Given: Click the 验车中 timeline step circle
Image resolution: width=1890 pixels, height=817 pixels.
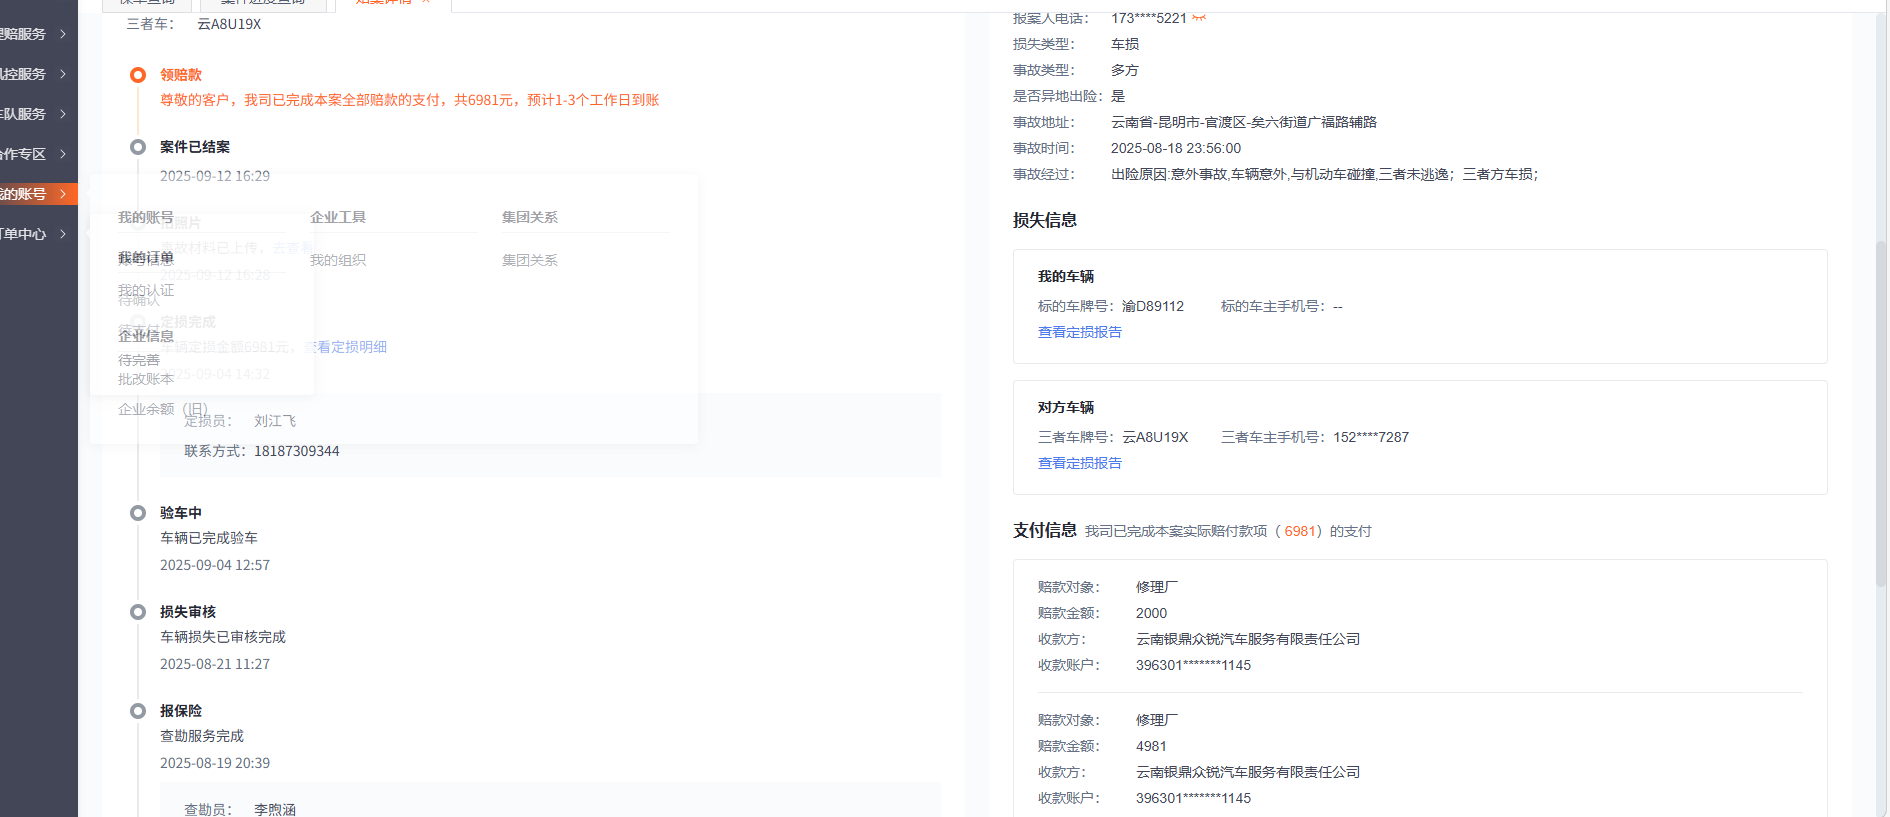Looking at the screenshot, I should (x=138, y=513).
